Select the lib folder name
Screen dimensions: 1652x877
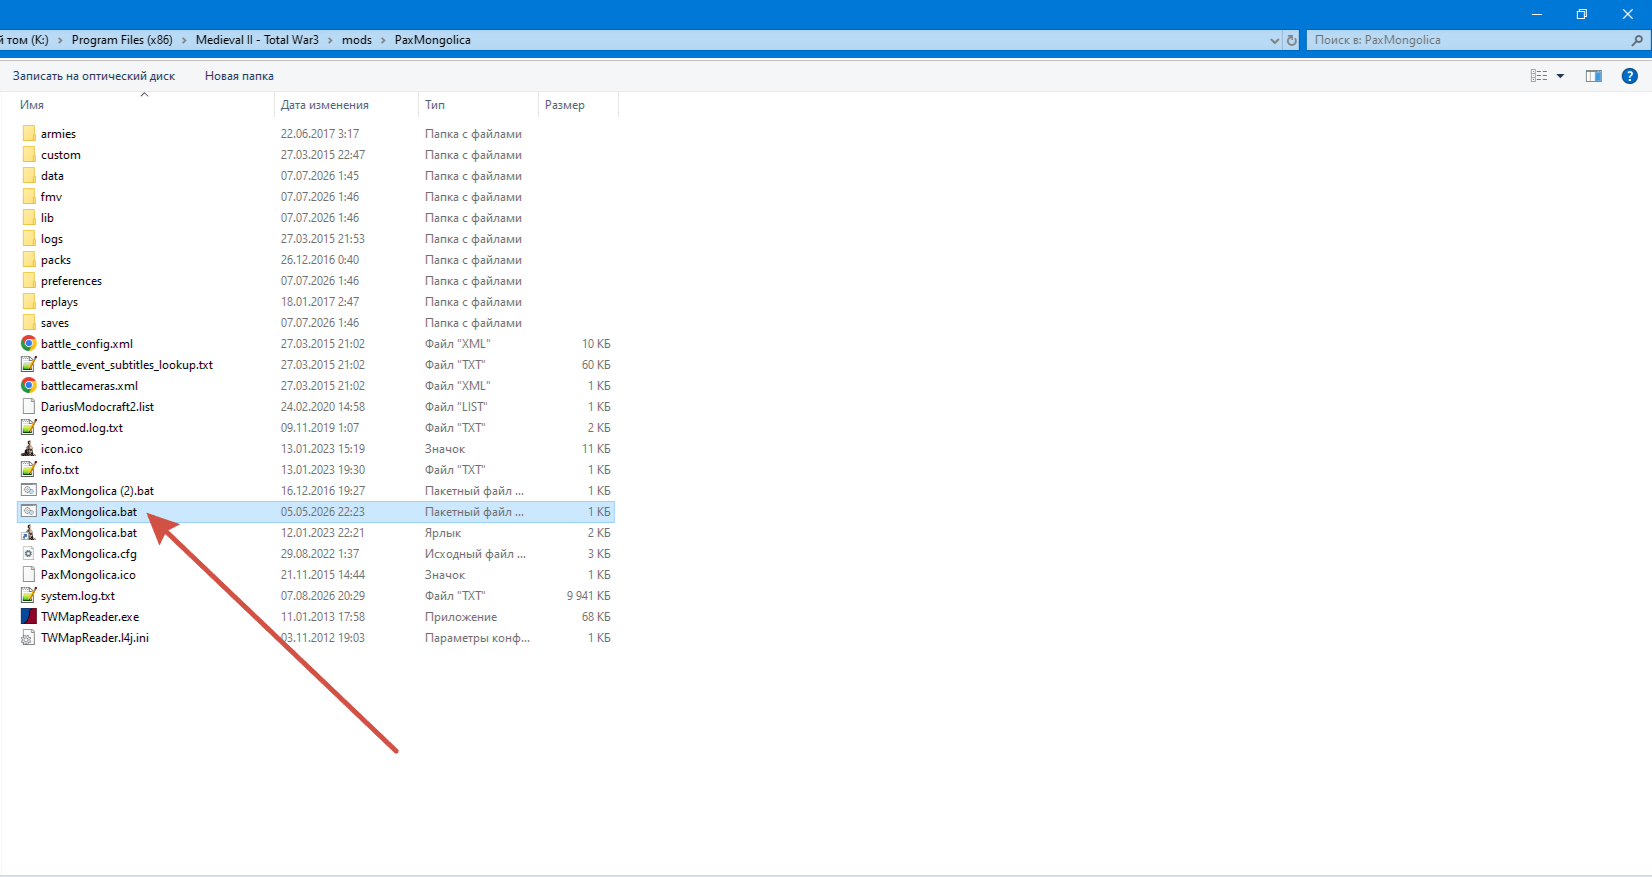coord(47,218)
